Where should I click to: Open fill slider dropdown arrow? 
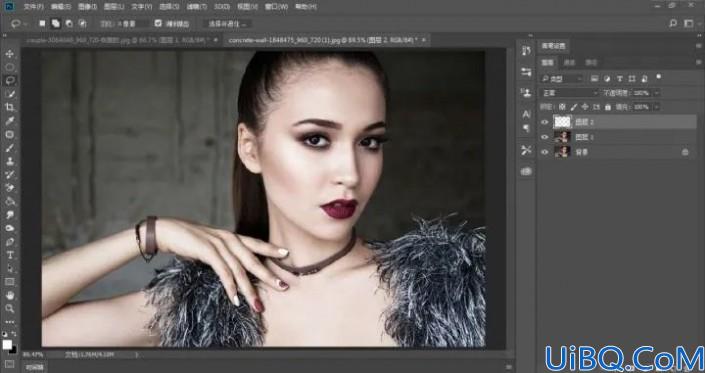(x=657, y=107)
